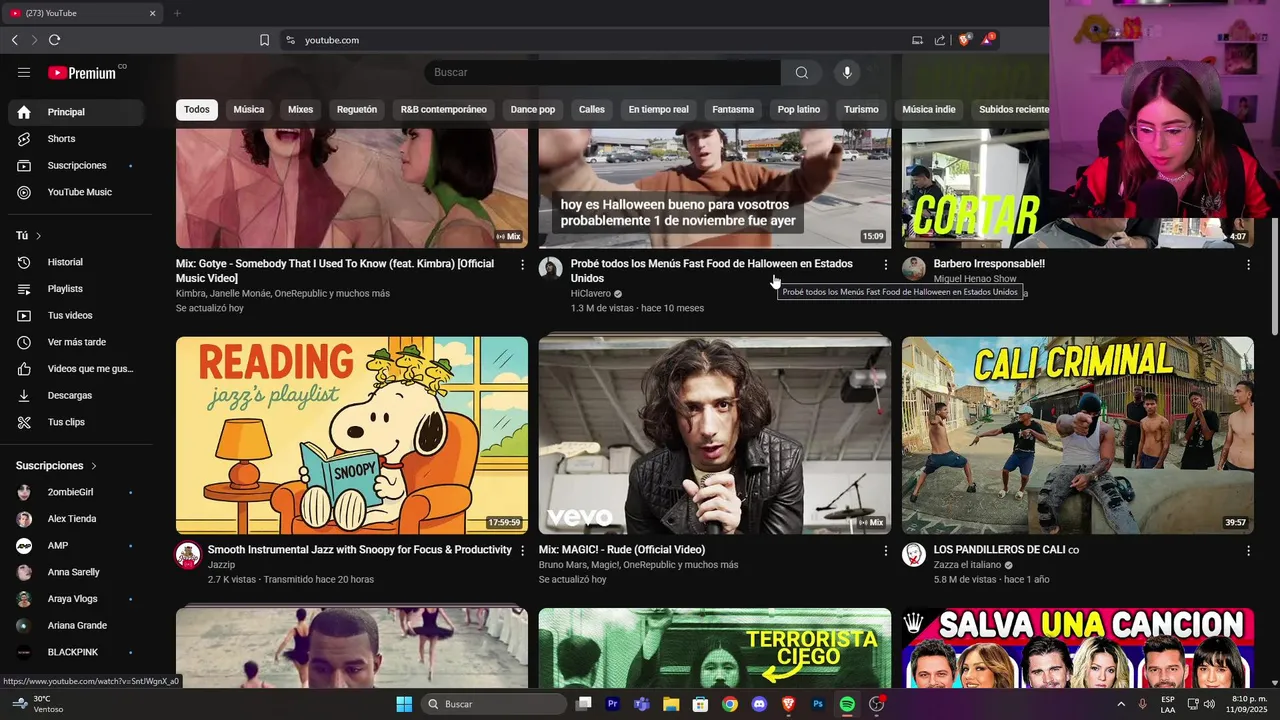This screenshot has width=1280, height=720.
Task: Select the R&B contemporáneo chip
Action: [x=444, y=110]
